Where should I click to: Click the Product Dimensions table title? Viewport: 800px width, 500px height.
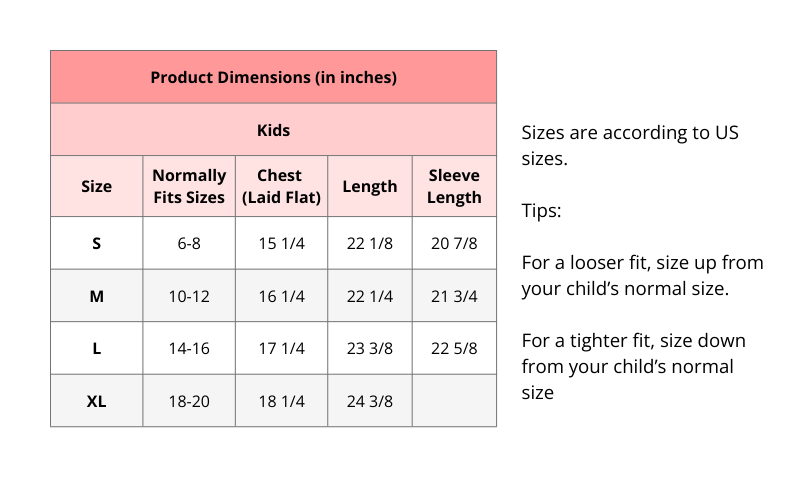[273, 77]
